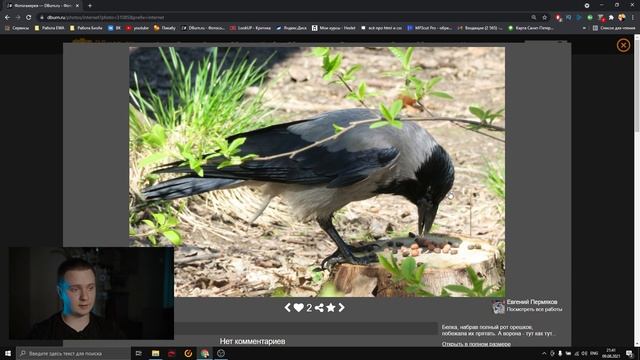Image resolution: width=640 pixels, height=360 pixels.
Task: Like the photo with the heart icon
Action: 299,308
